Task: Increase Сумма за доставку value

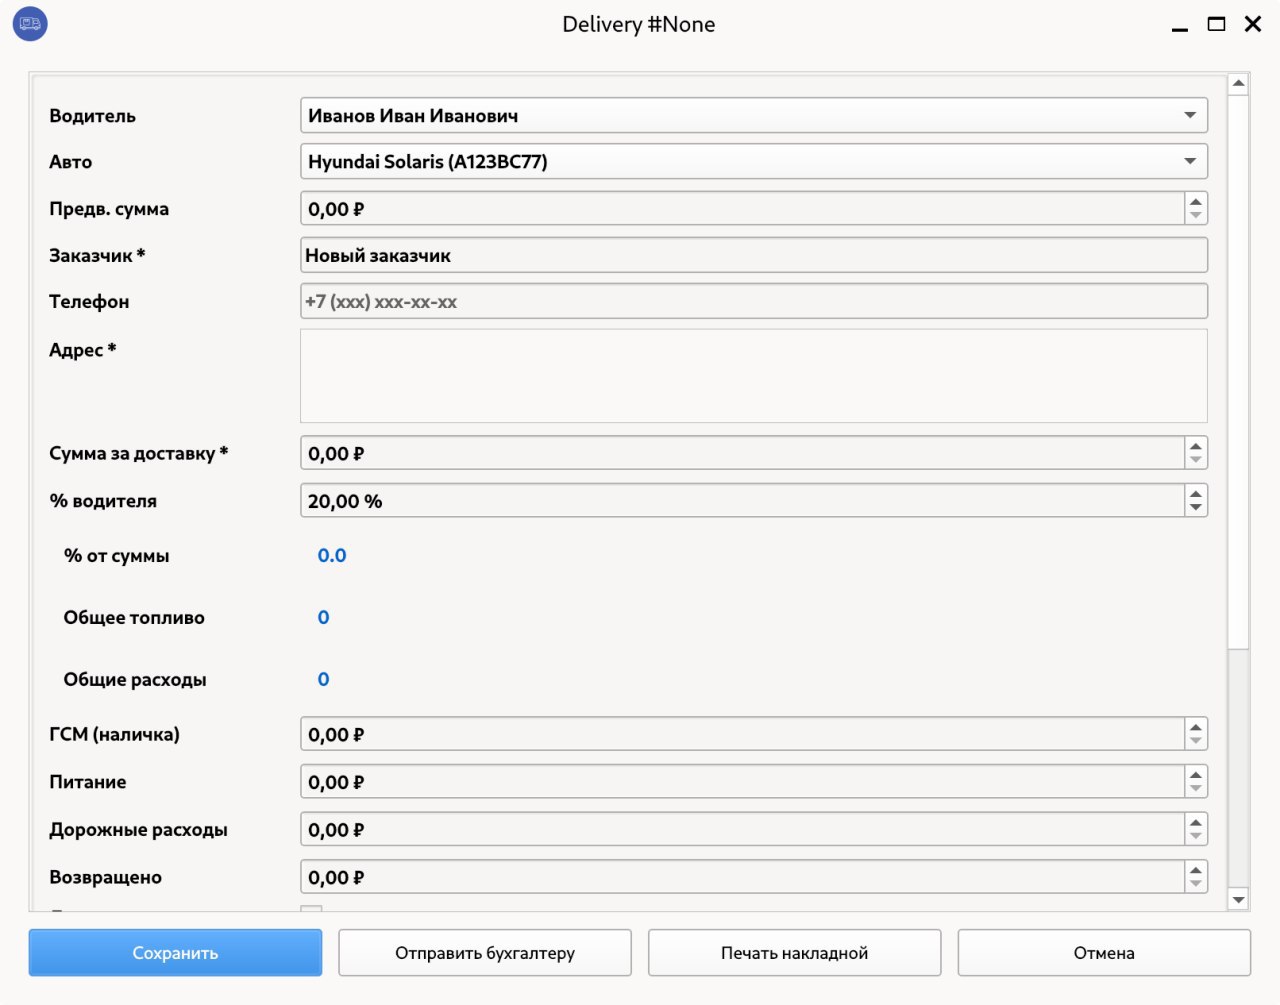Action: point(1196,446)
